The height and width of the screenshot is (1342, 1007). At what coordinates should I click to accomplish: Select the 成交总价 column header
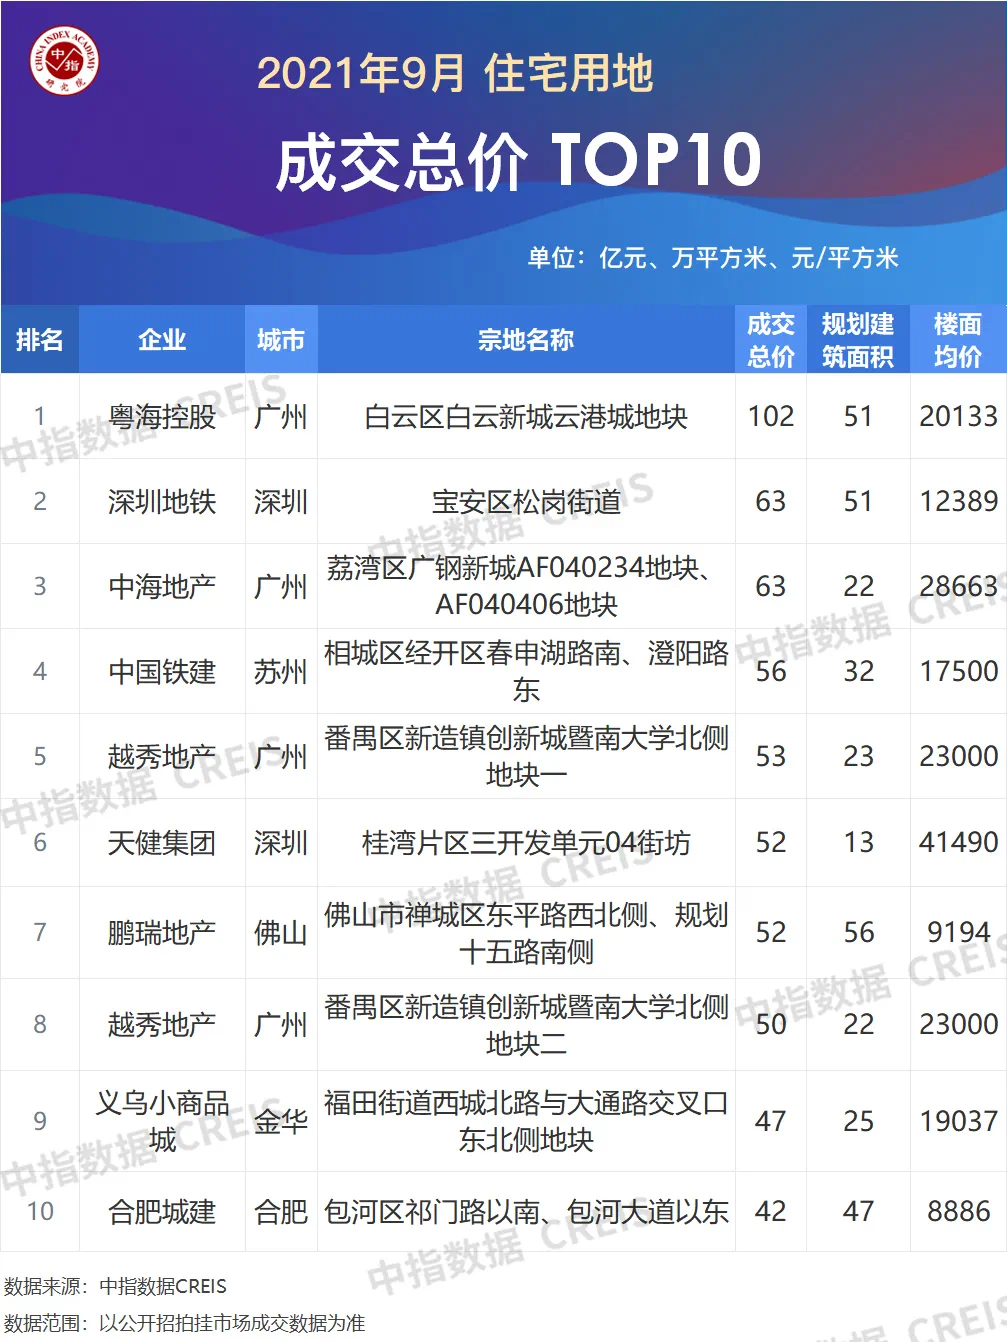coord(771,340)
